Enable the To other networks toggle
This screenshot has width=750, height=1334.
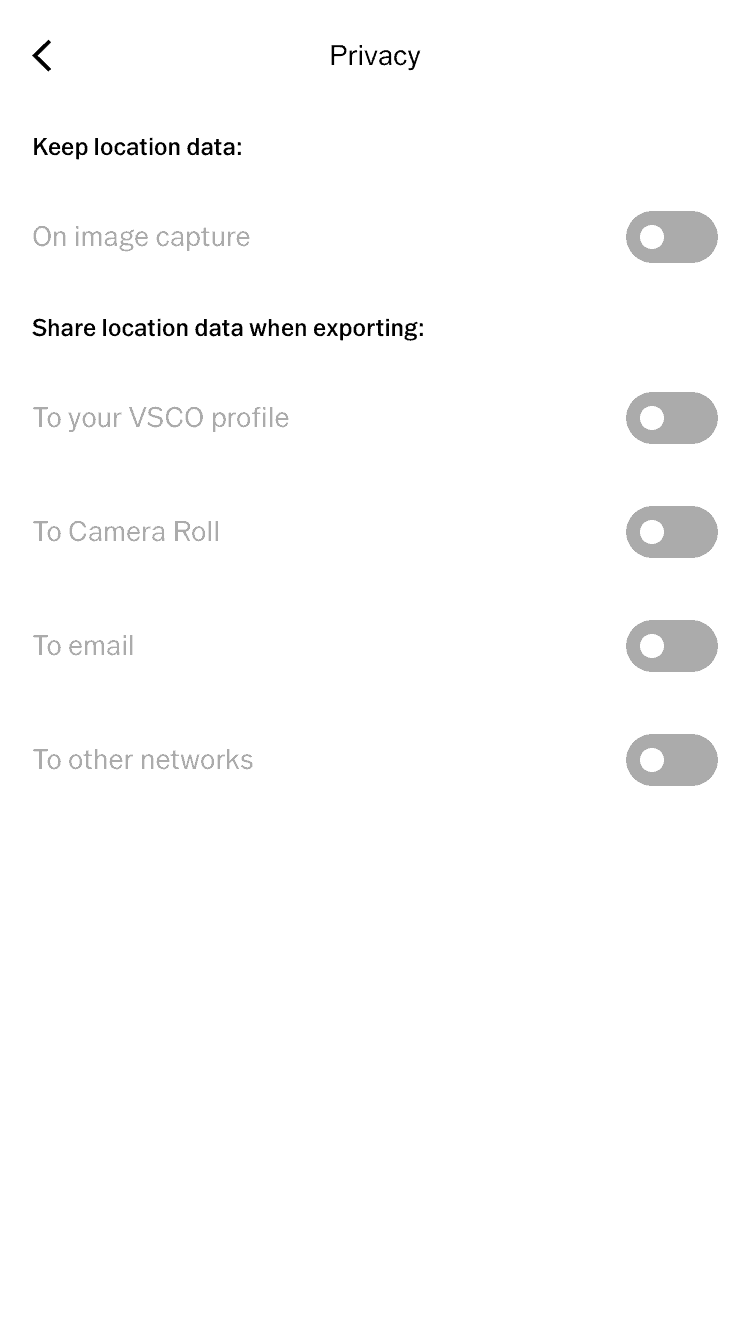pos(671,760)
